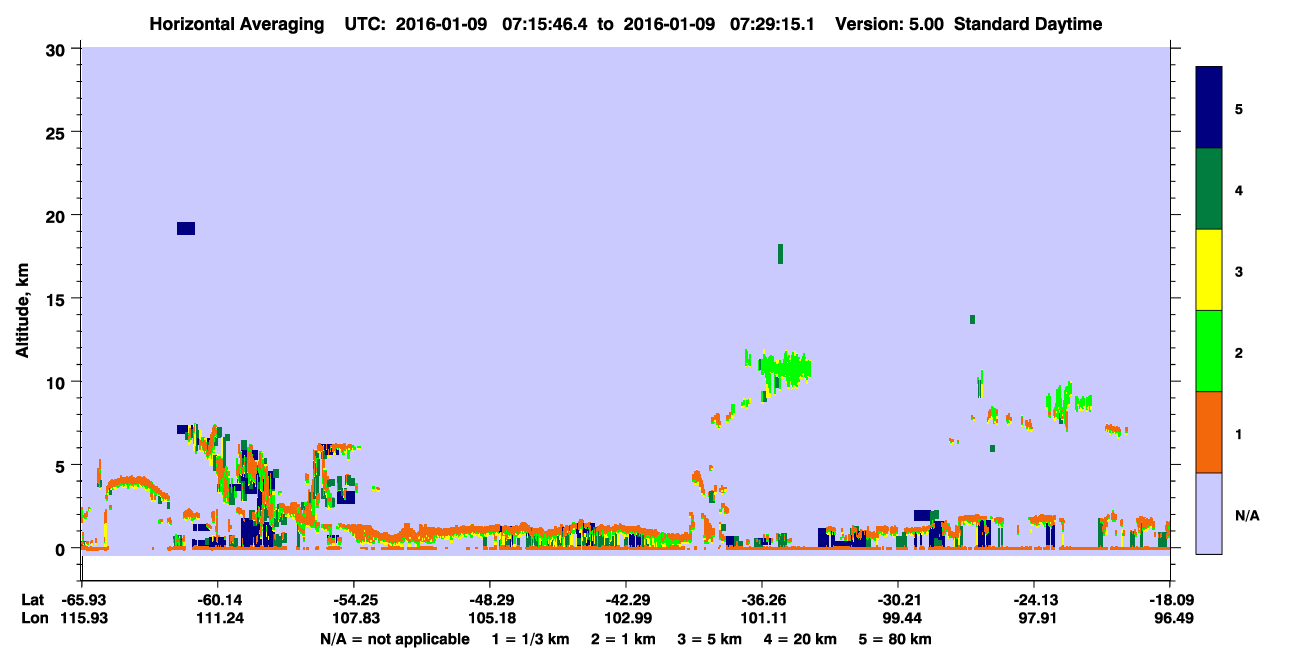Click the y-axis tick label 25
This screenshot has height=667, width=1300.
tap(57, 132)
